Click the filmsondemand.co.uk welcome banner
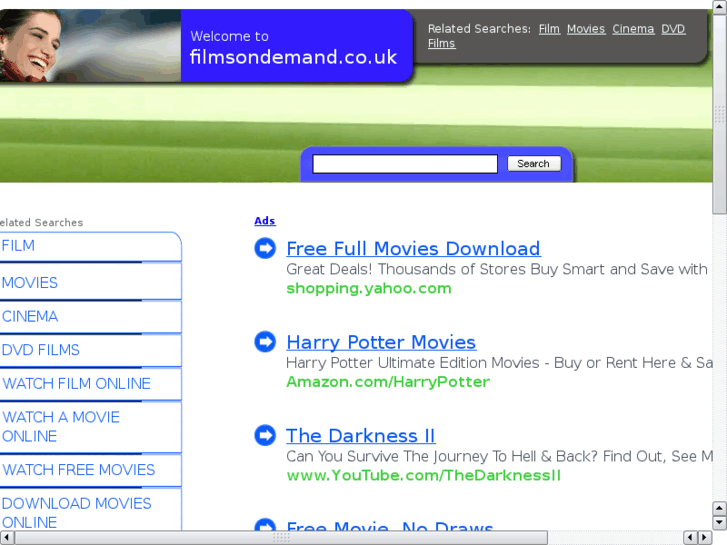This screenshot has width=727, height=545. (296, 45)
